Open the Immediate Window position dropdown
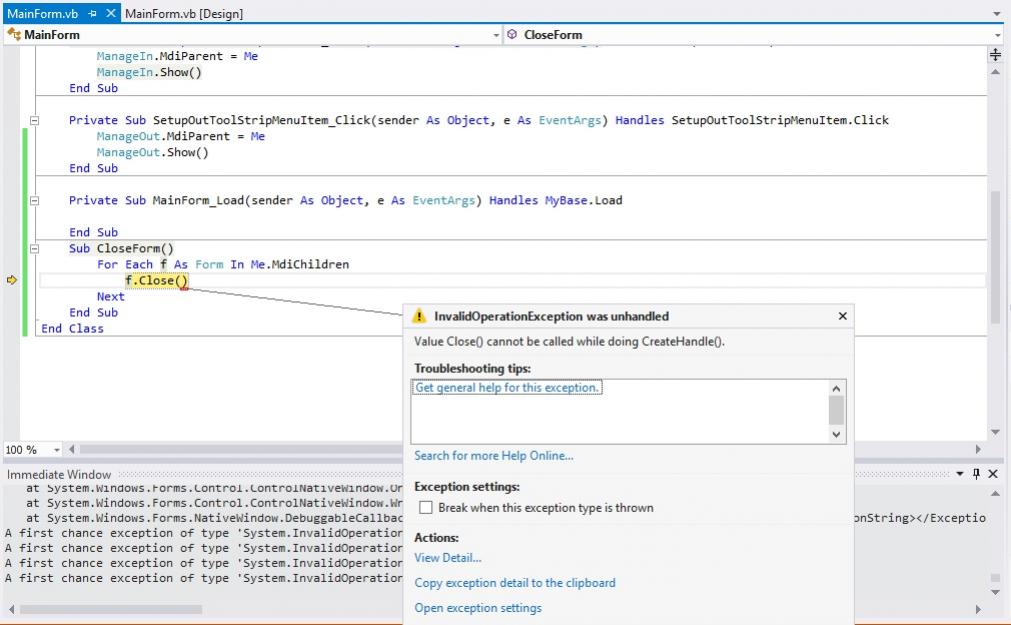1011x625 pixels. pyautogui.click(x=960, y=474)
